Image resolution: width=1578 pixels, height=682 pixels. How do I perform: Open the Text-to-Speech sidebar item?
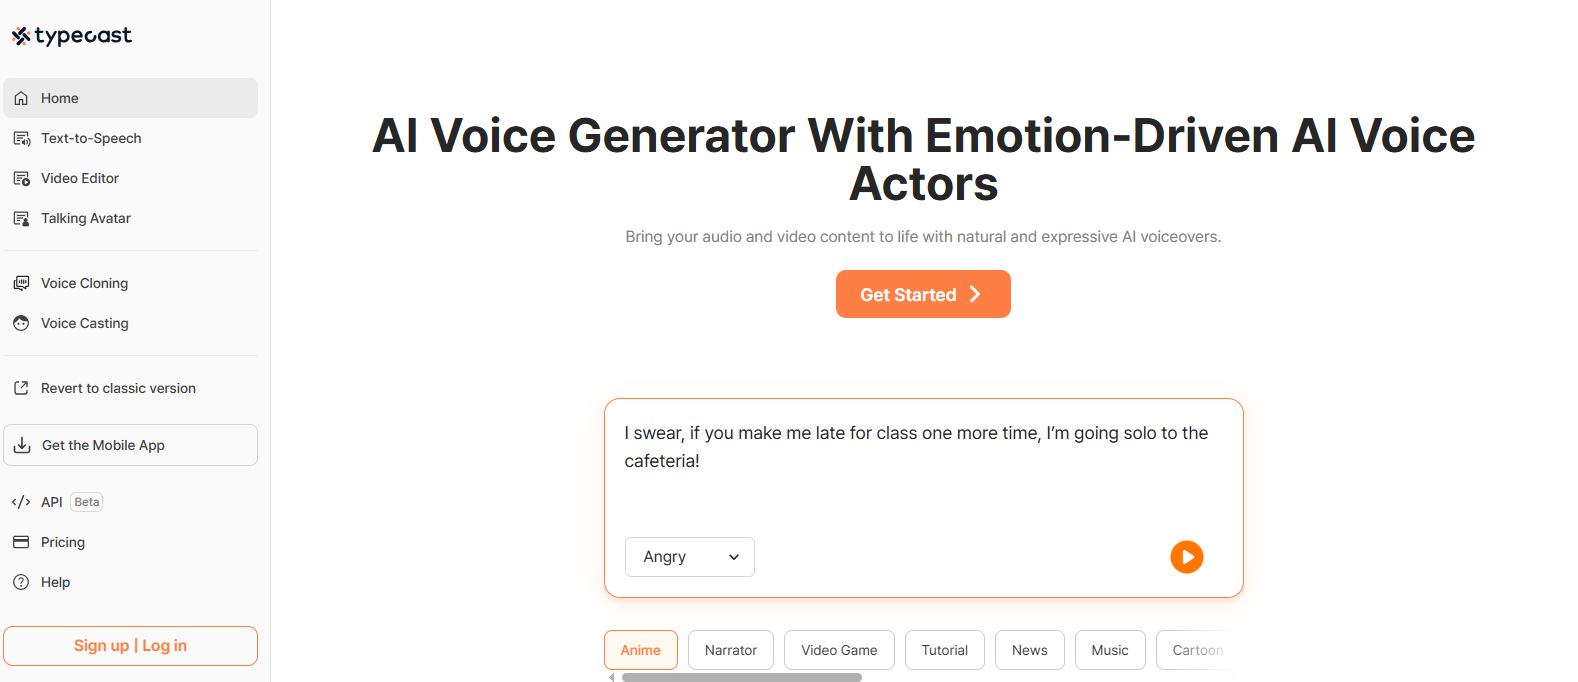[91, 138]
